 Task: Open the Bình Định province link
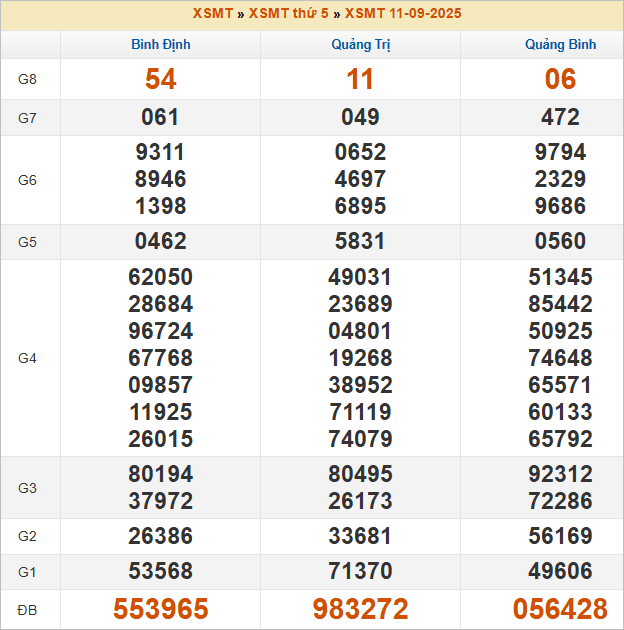coord(161,45)
